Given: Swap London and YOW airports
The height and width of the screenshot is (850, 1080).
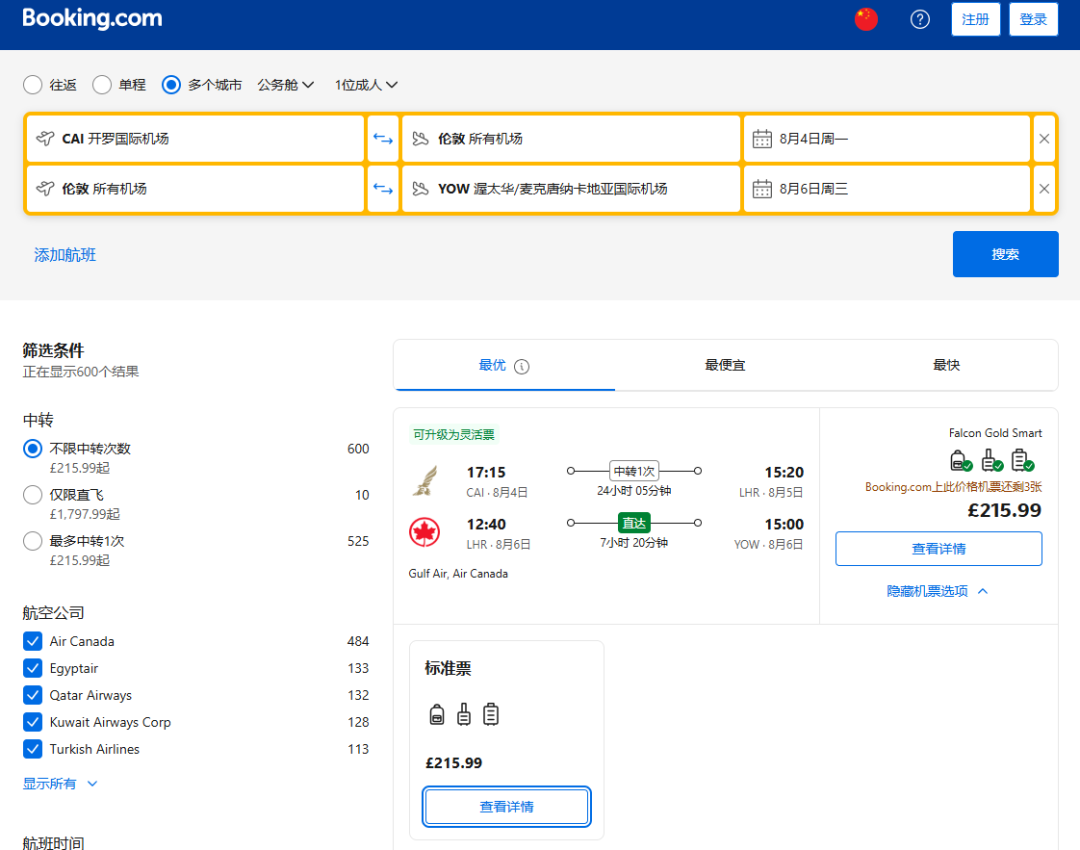Looking at the screenshot, I should [x=383, y=189].
